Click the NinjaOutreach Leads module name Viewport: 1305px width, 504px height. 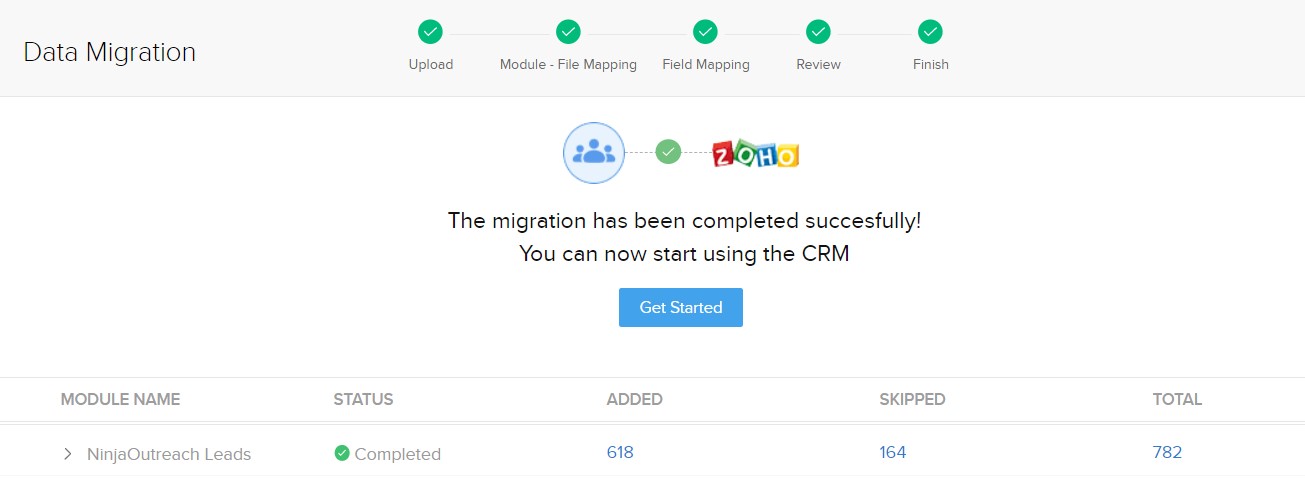click(169, 454)
